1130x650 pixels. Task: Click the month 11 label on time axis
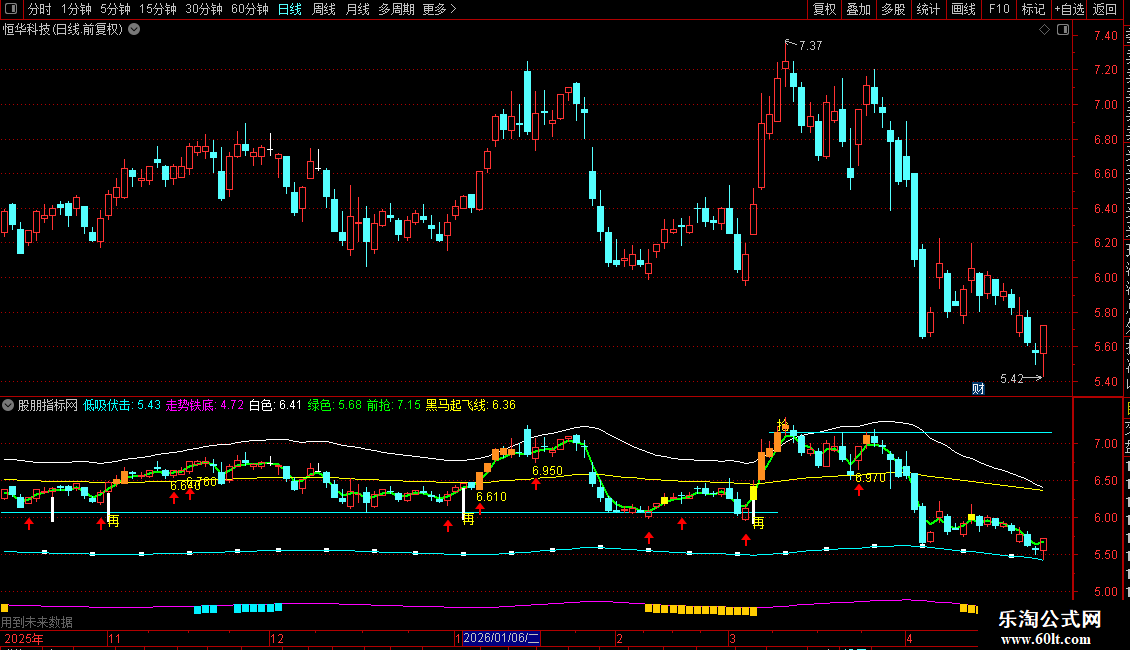point(114,638)
